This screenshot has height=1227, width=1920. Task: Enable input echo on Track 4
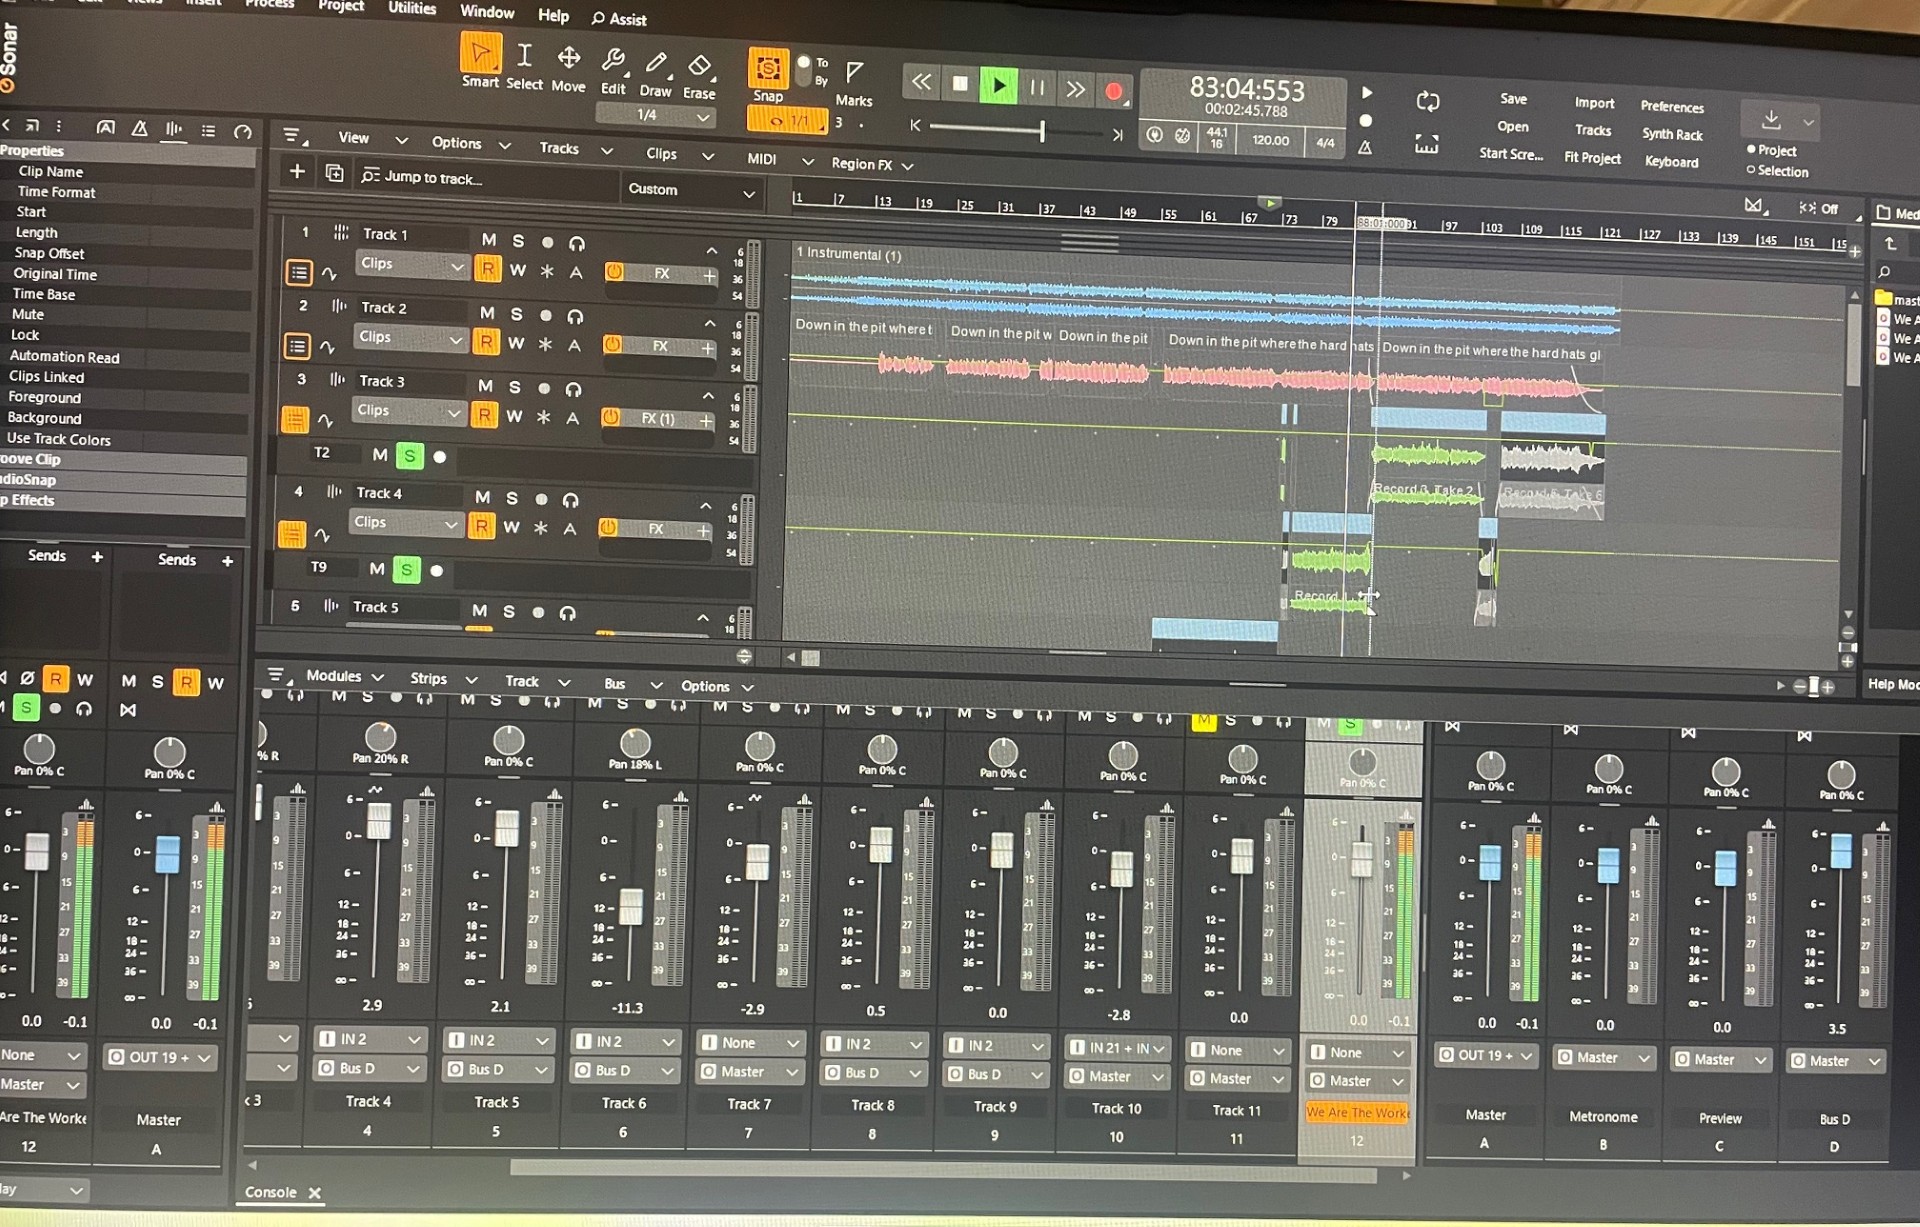click(570, 499)
